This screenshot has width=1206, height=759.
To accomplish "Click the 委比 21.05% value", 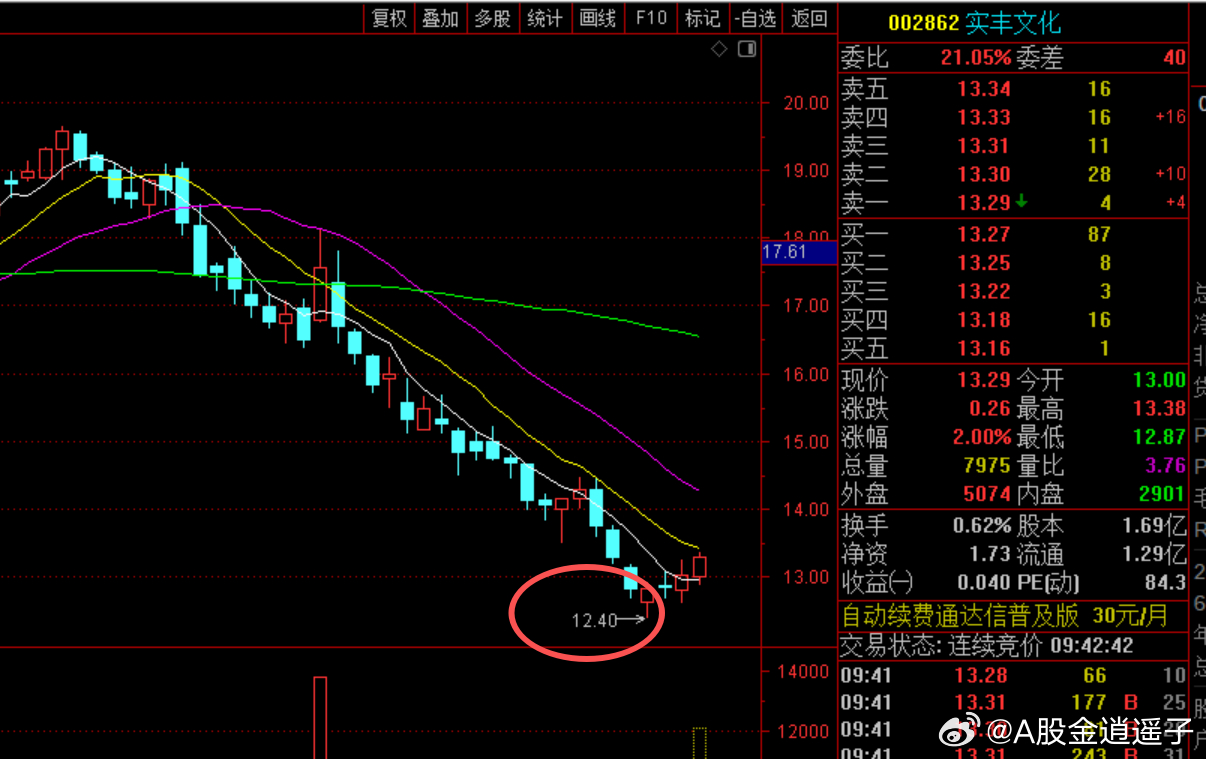I will 976,58.
